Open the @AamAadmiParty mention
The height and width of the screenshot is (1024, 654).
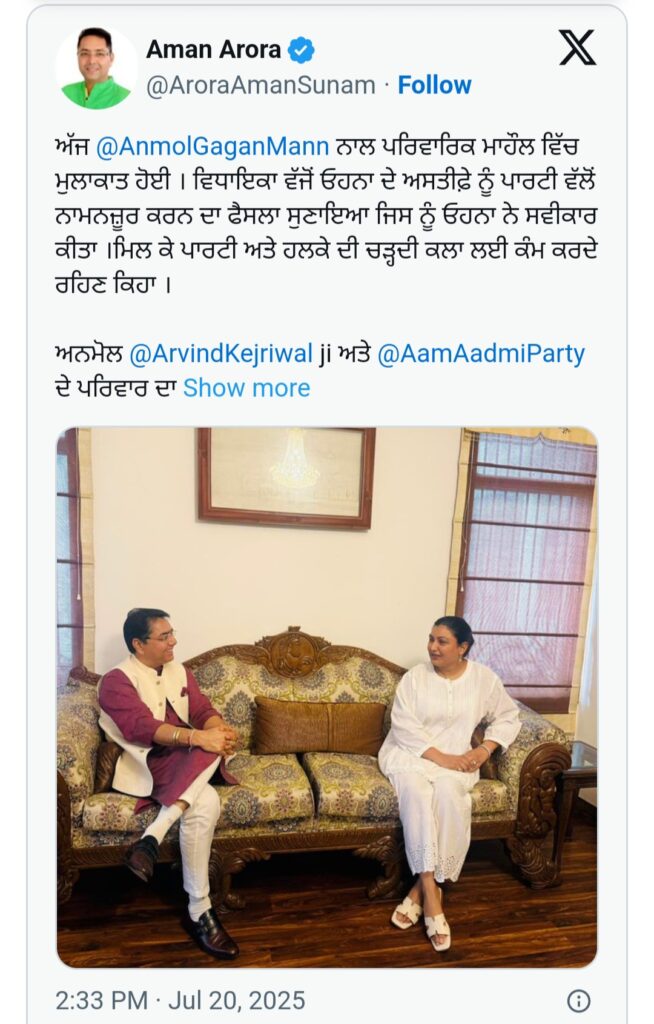point(481,354)
